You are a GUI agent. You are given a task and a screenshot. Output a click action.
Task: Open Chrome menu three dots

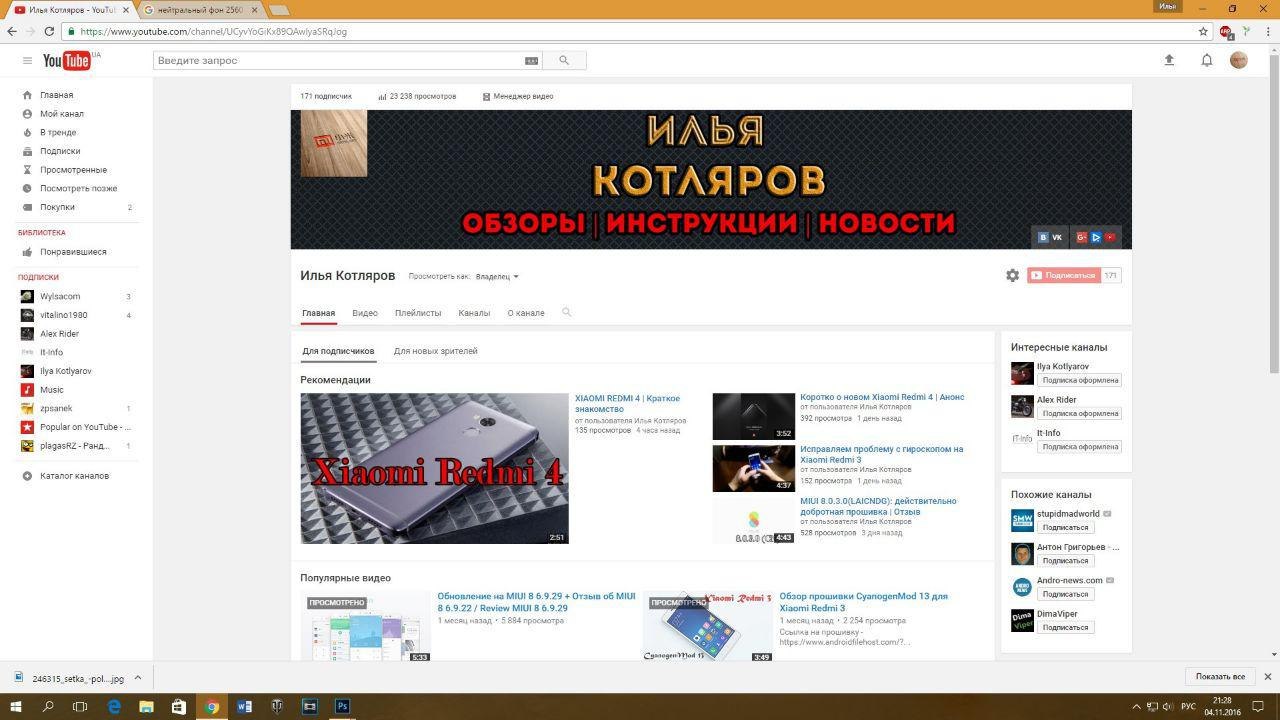tap(1266, 31)
